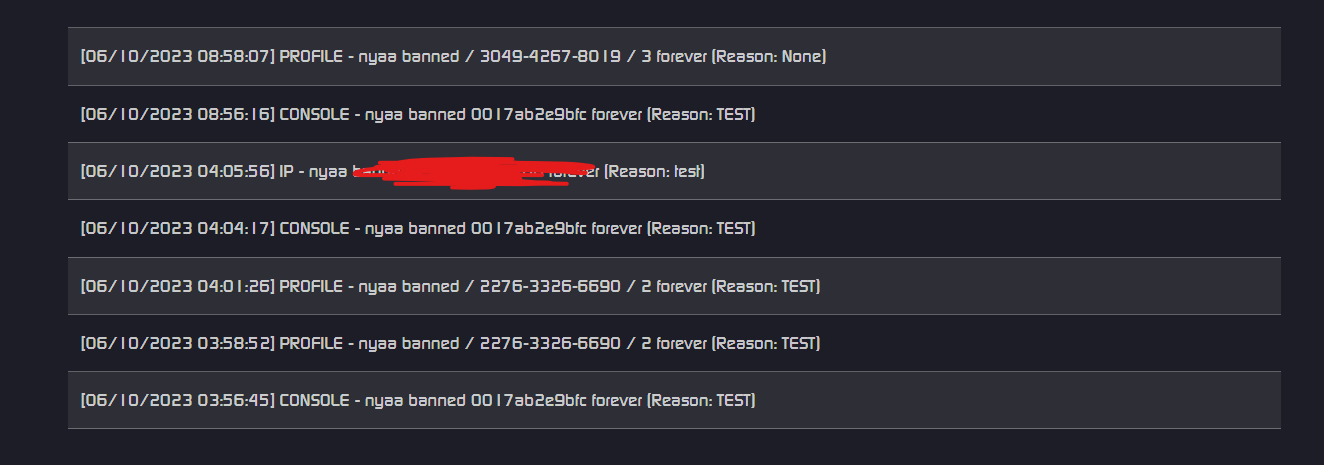
Task: Click the "Reason: TEST" text in the 03:58:52 entry
Action: pyautogui.click(x=766, y=344)
